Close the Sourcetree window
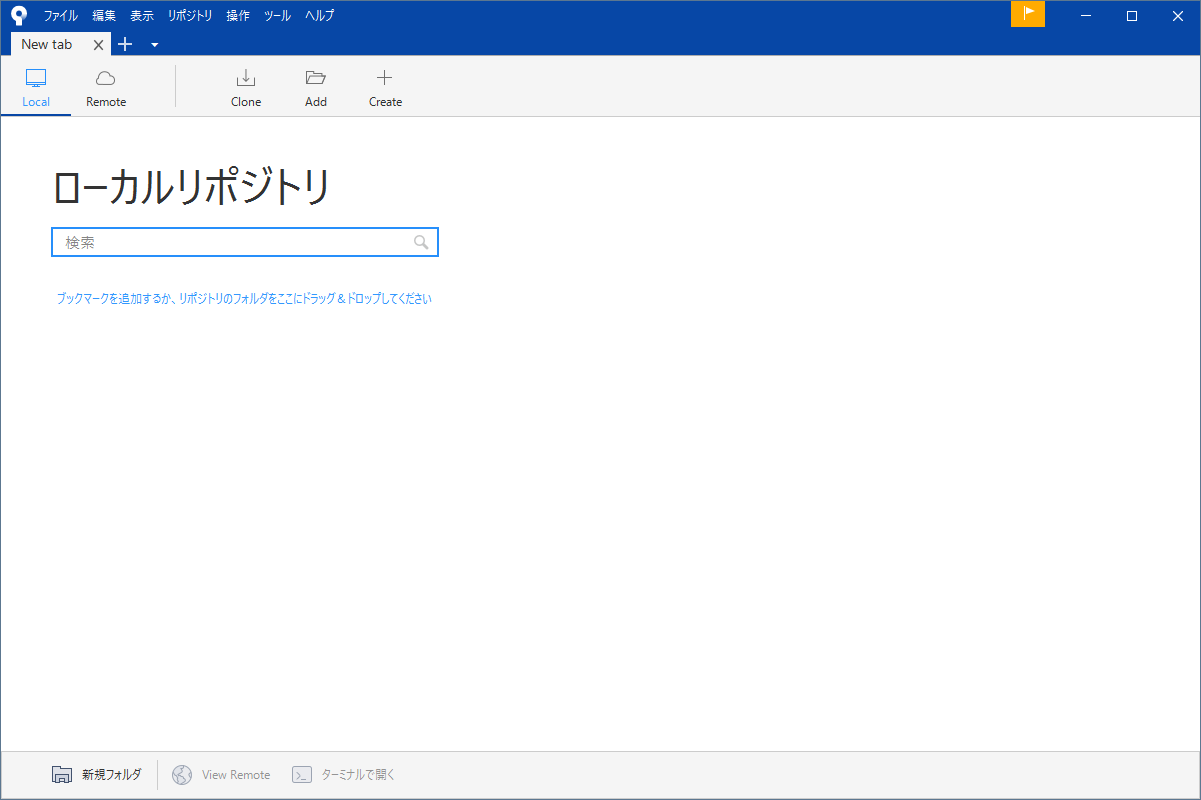 click(x=1178, y=15)
